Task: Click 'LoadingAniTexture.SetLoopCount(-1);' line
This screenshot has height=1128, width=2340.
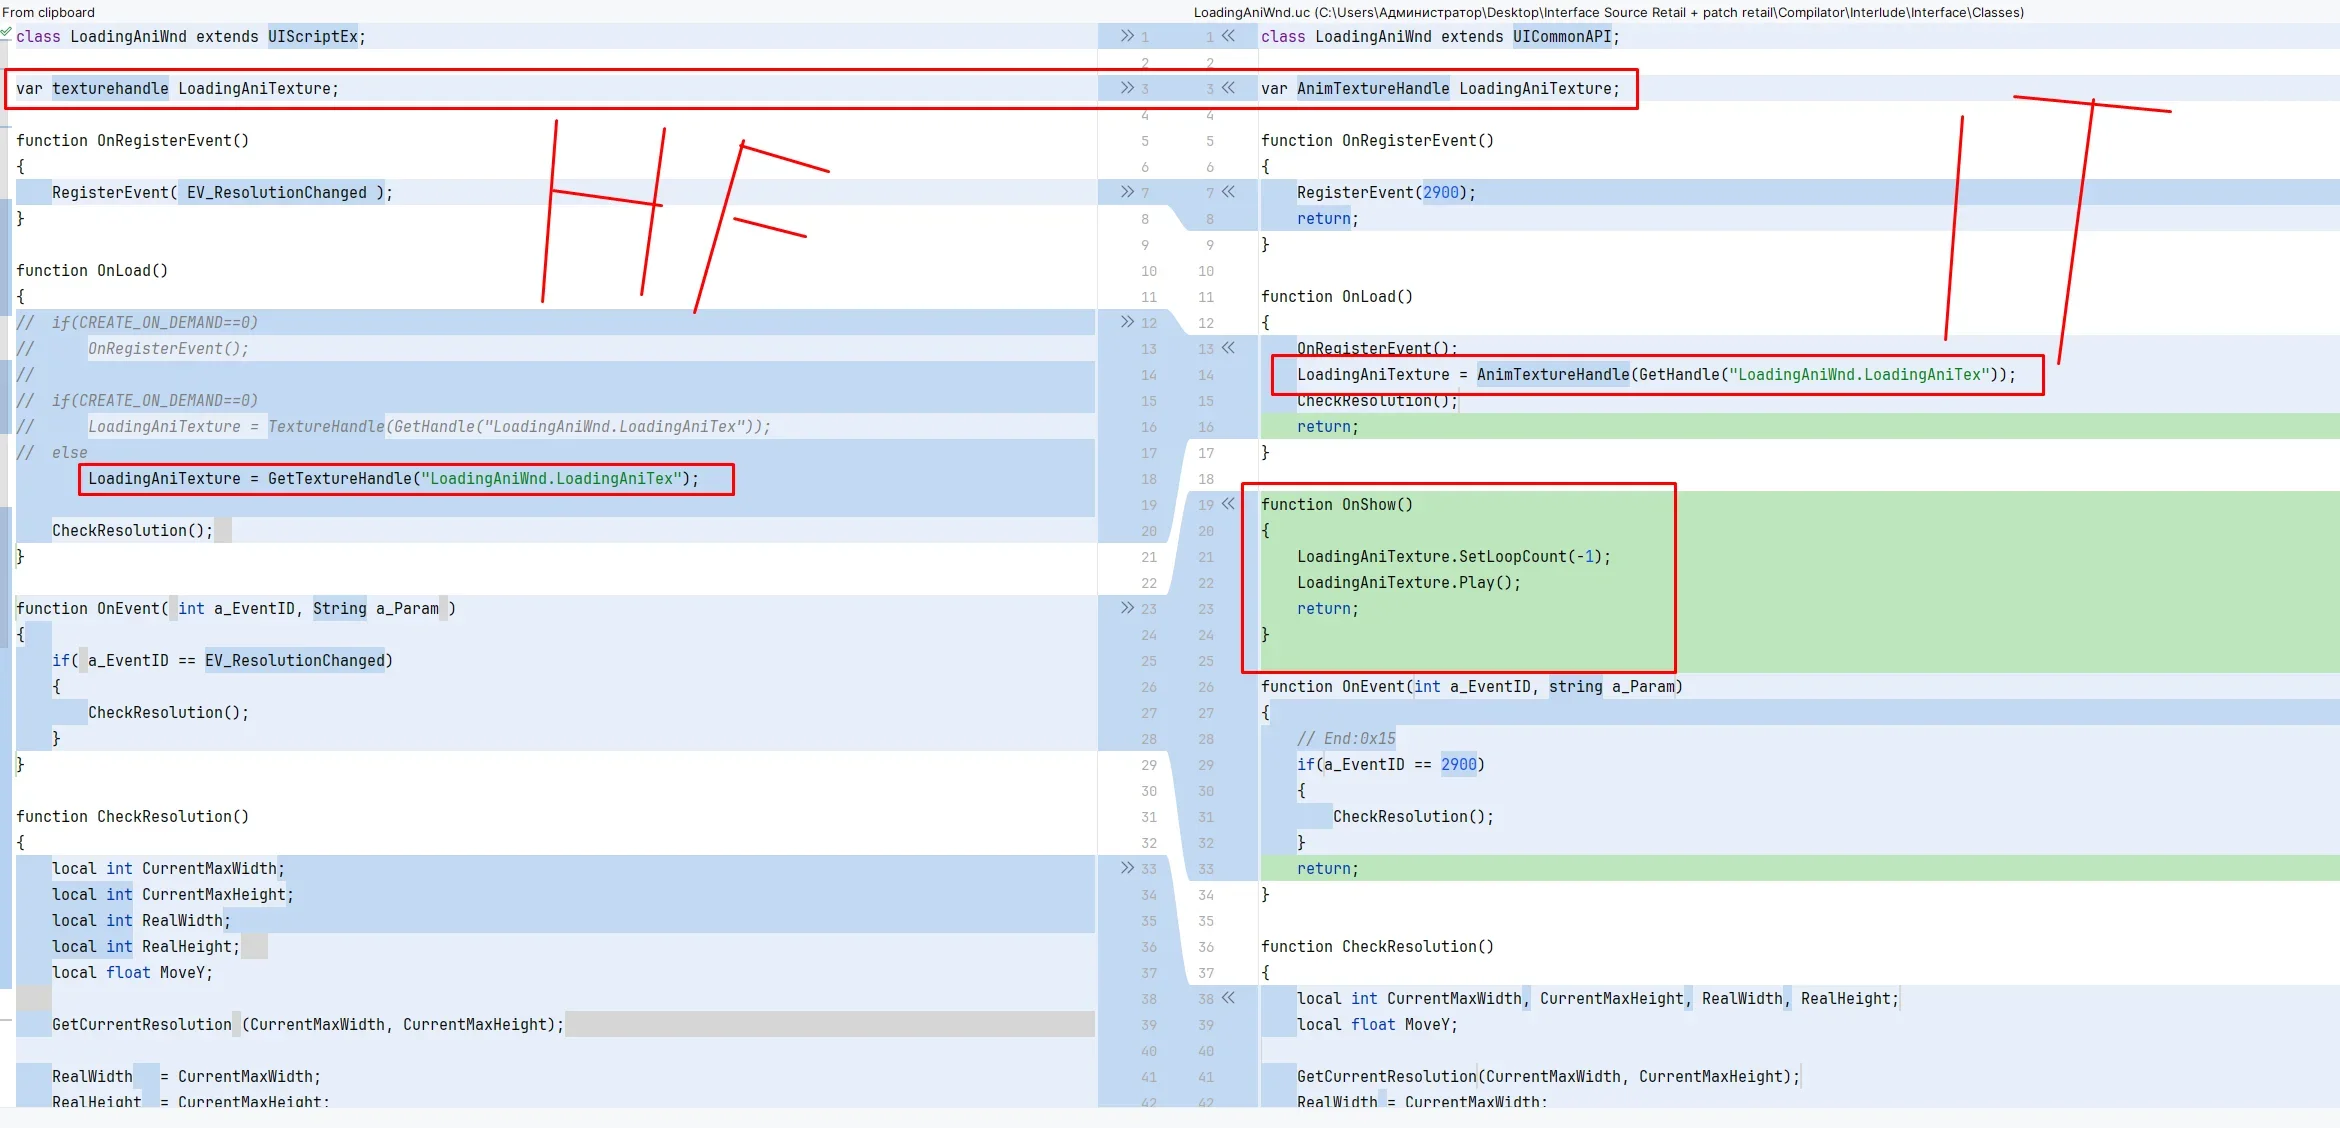Action: point(1454,556)
